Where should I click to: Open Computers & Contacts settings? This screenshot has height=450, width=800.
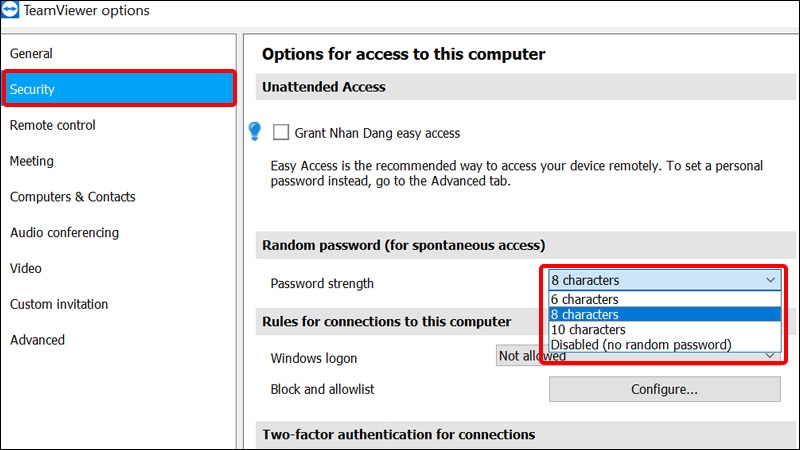click(72, 197)
